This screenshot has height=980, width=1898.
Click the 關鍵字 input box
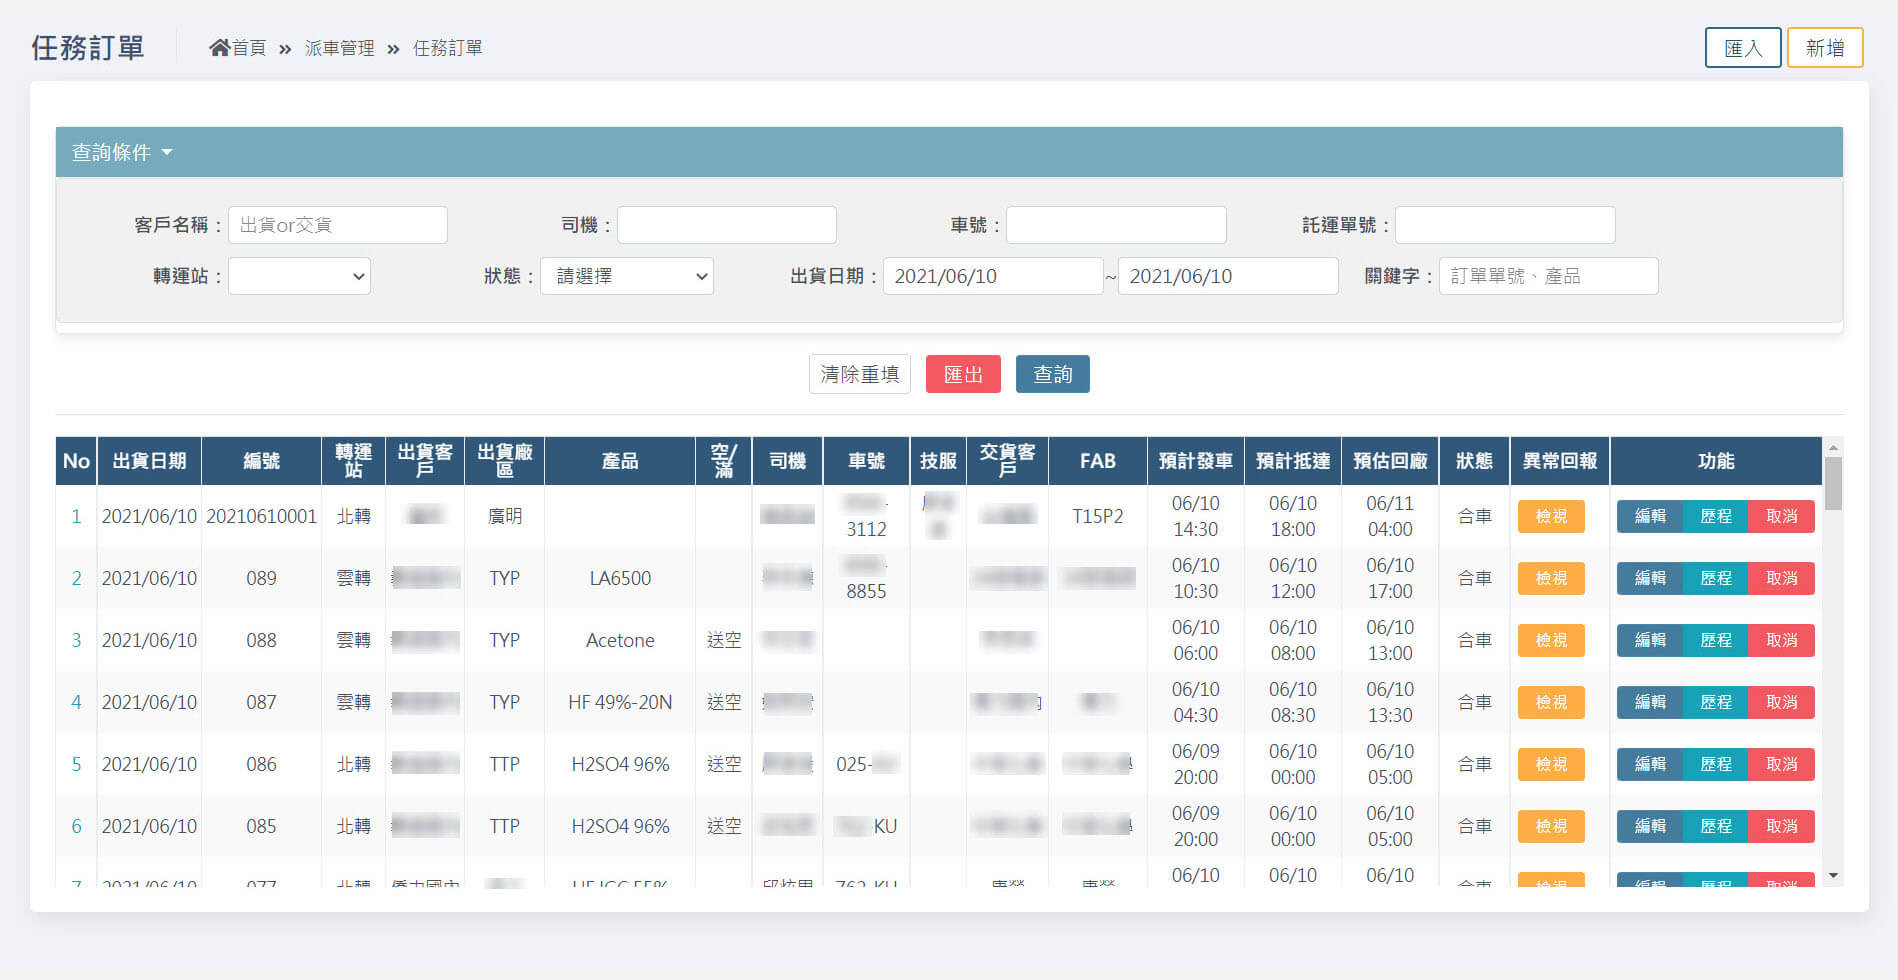coord(1547,276)
